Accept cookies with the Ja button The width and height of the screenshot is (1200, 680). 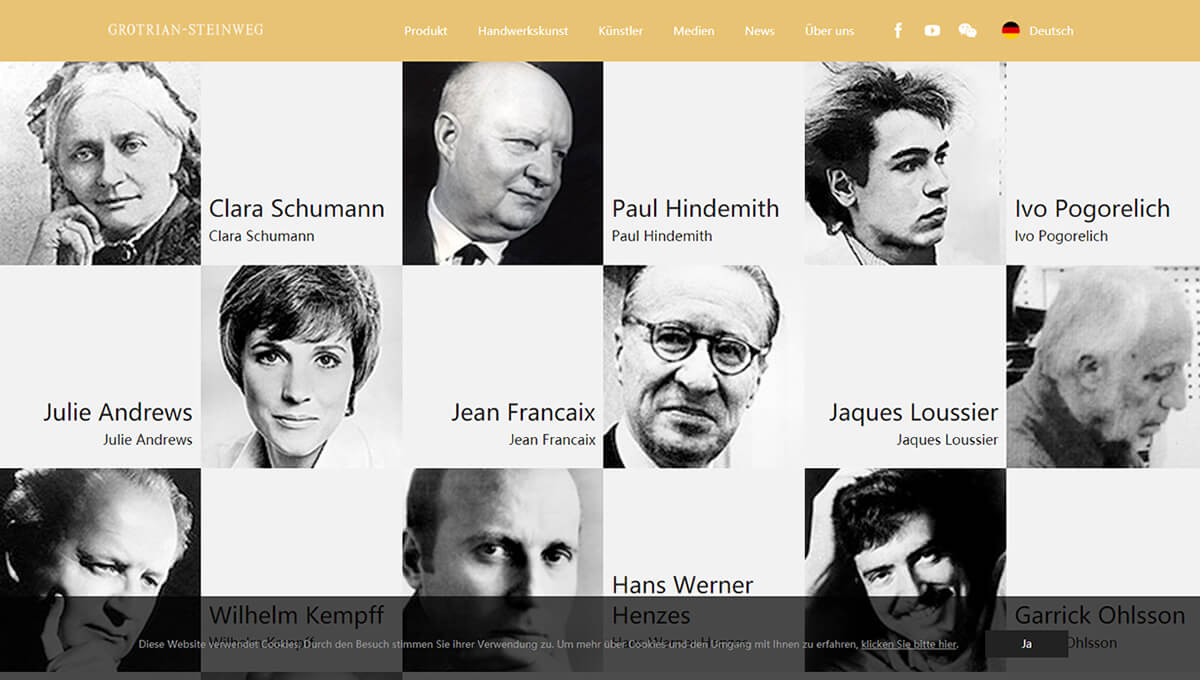pyautogui.click(x=1026, y=644)
